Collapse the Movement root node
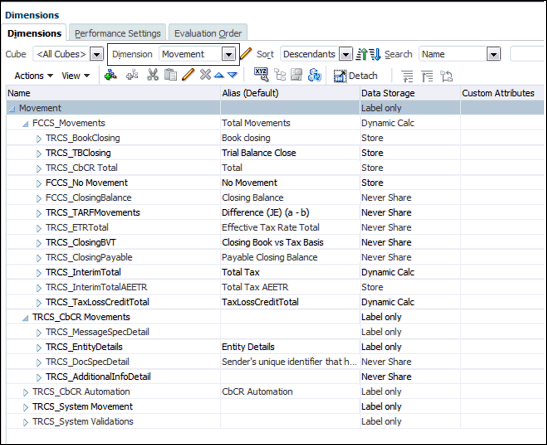This screenshot has height=445, width=547. [12, 109]
